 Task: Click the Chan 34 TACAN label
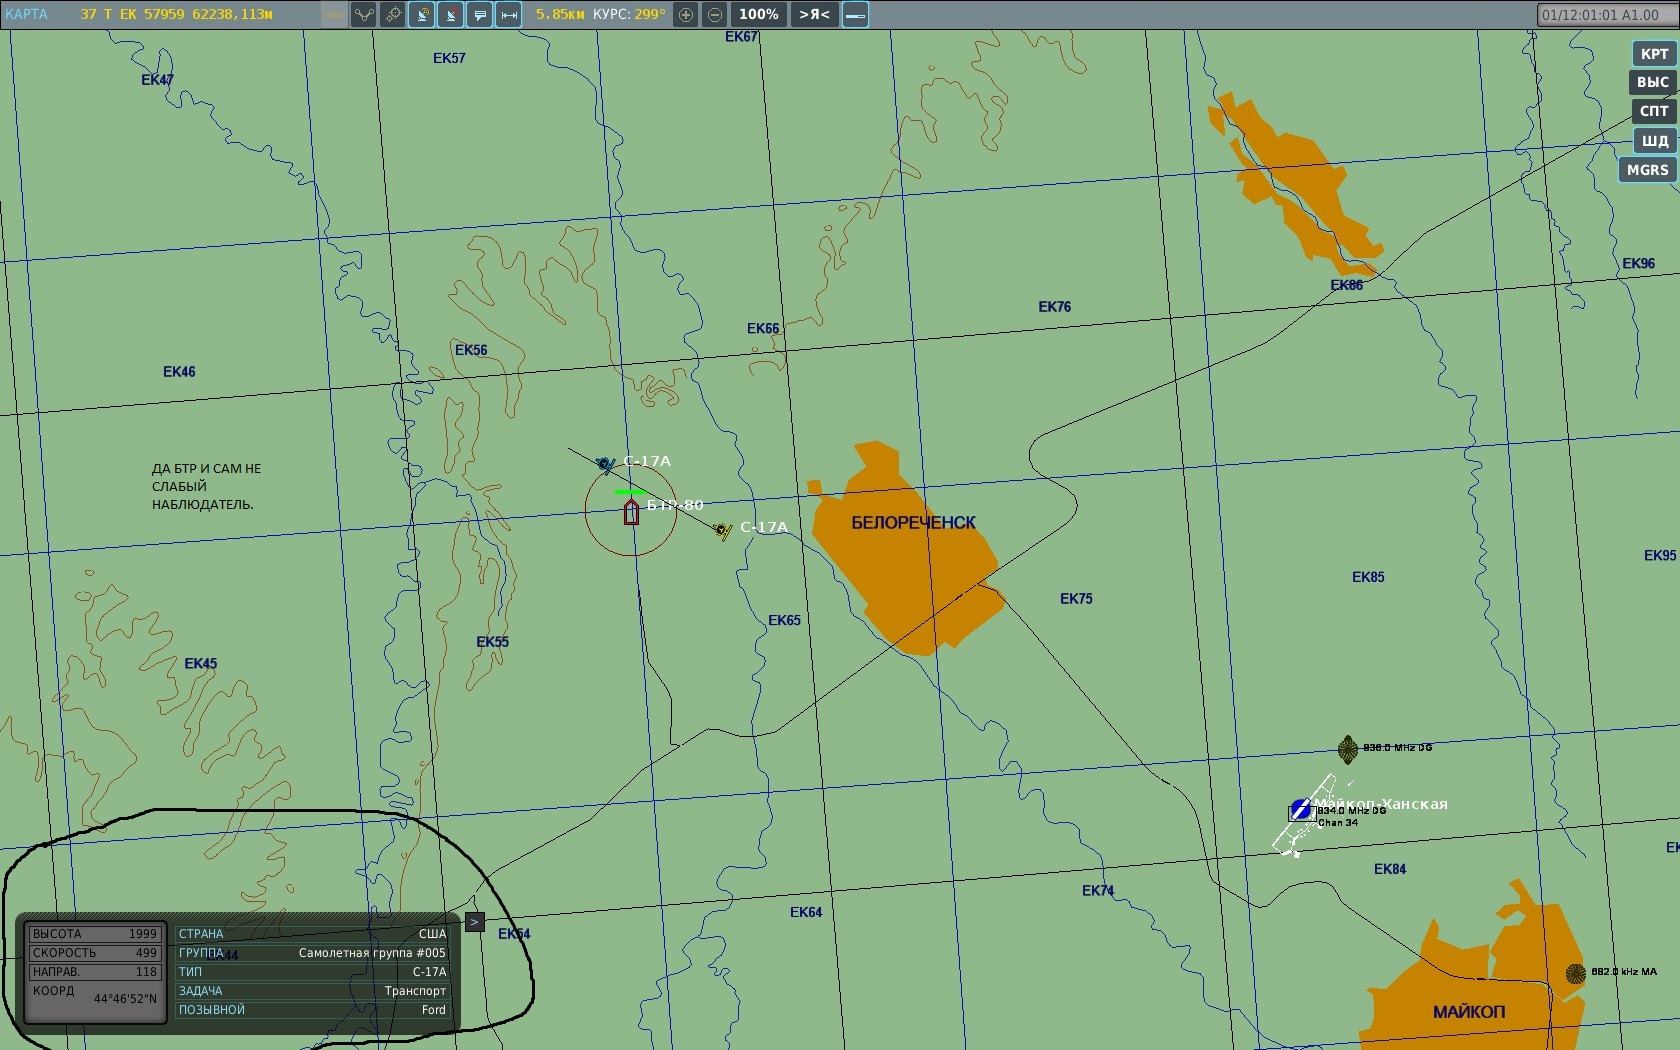(x=1338, y=823)
